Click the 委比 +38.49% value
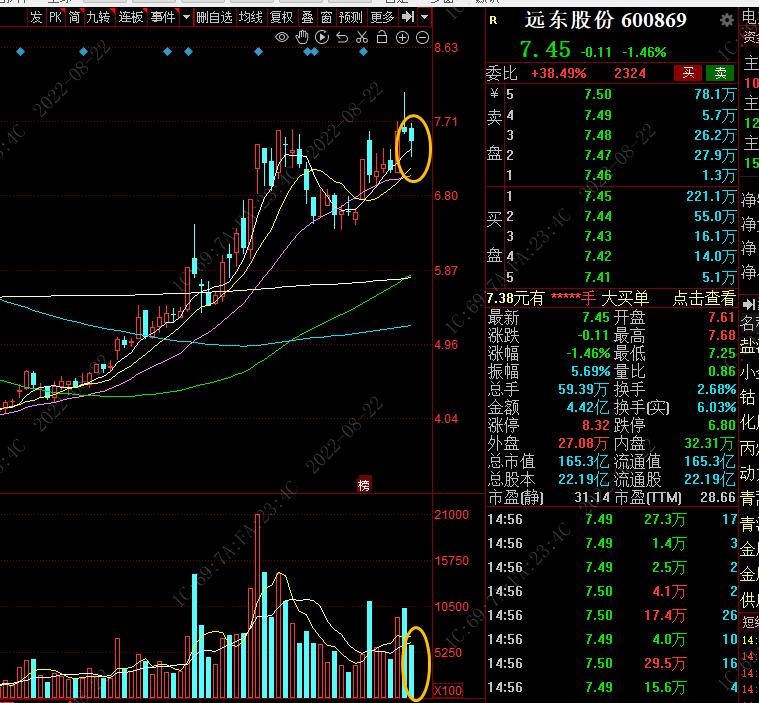The width and height of the screenshot is (759, 703). coord(559,73)
